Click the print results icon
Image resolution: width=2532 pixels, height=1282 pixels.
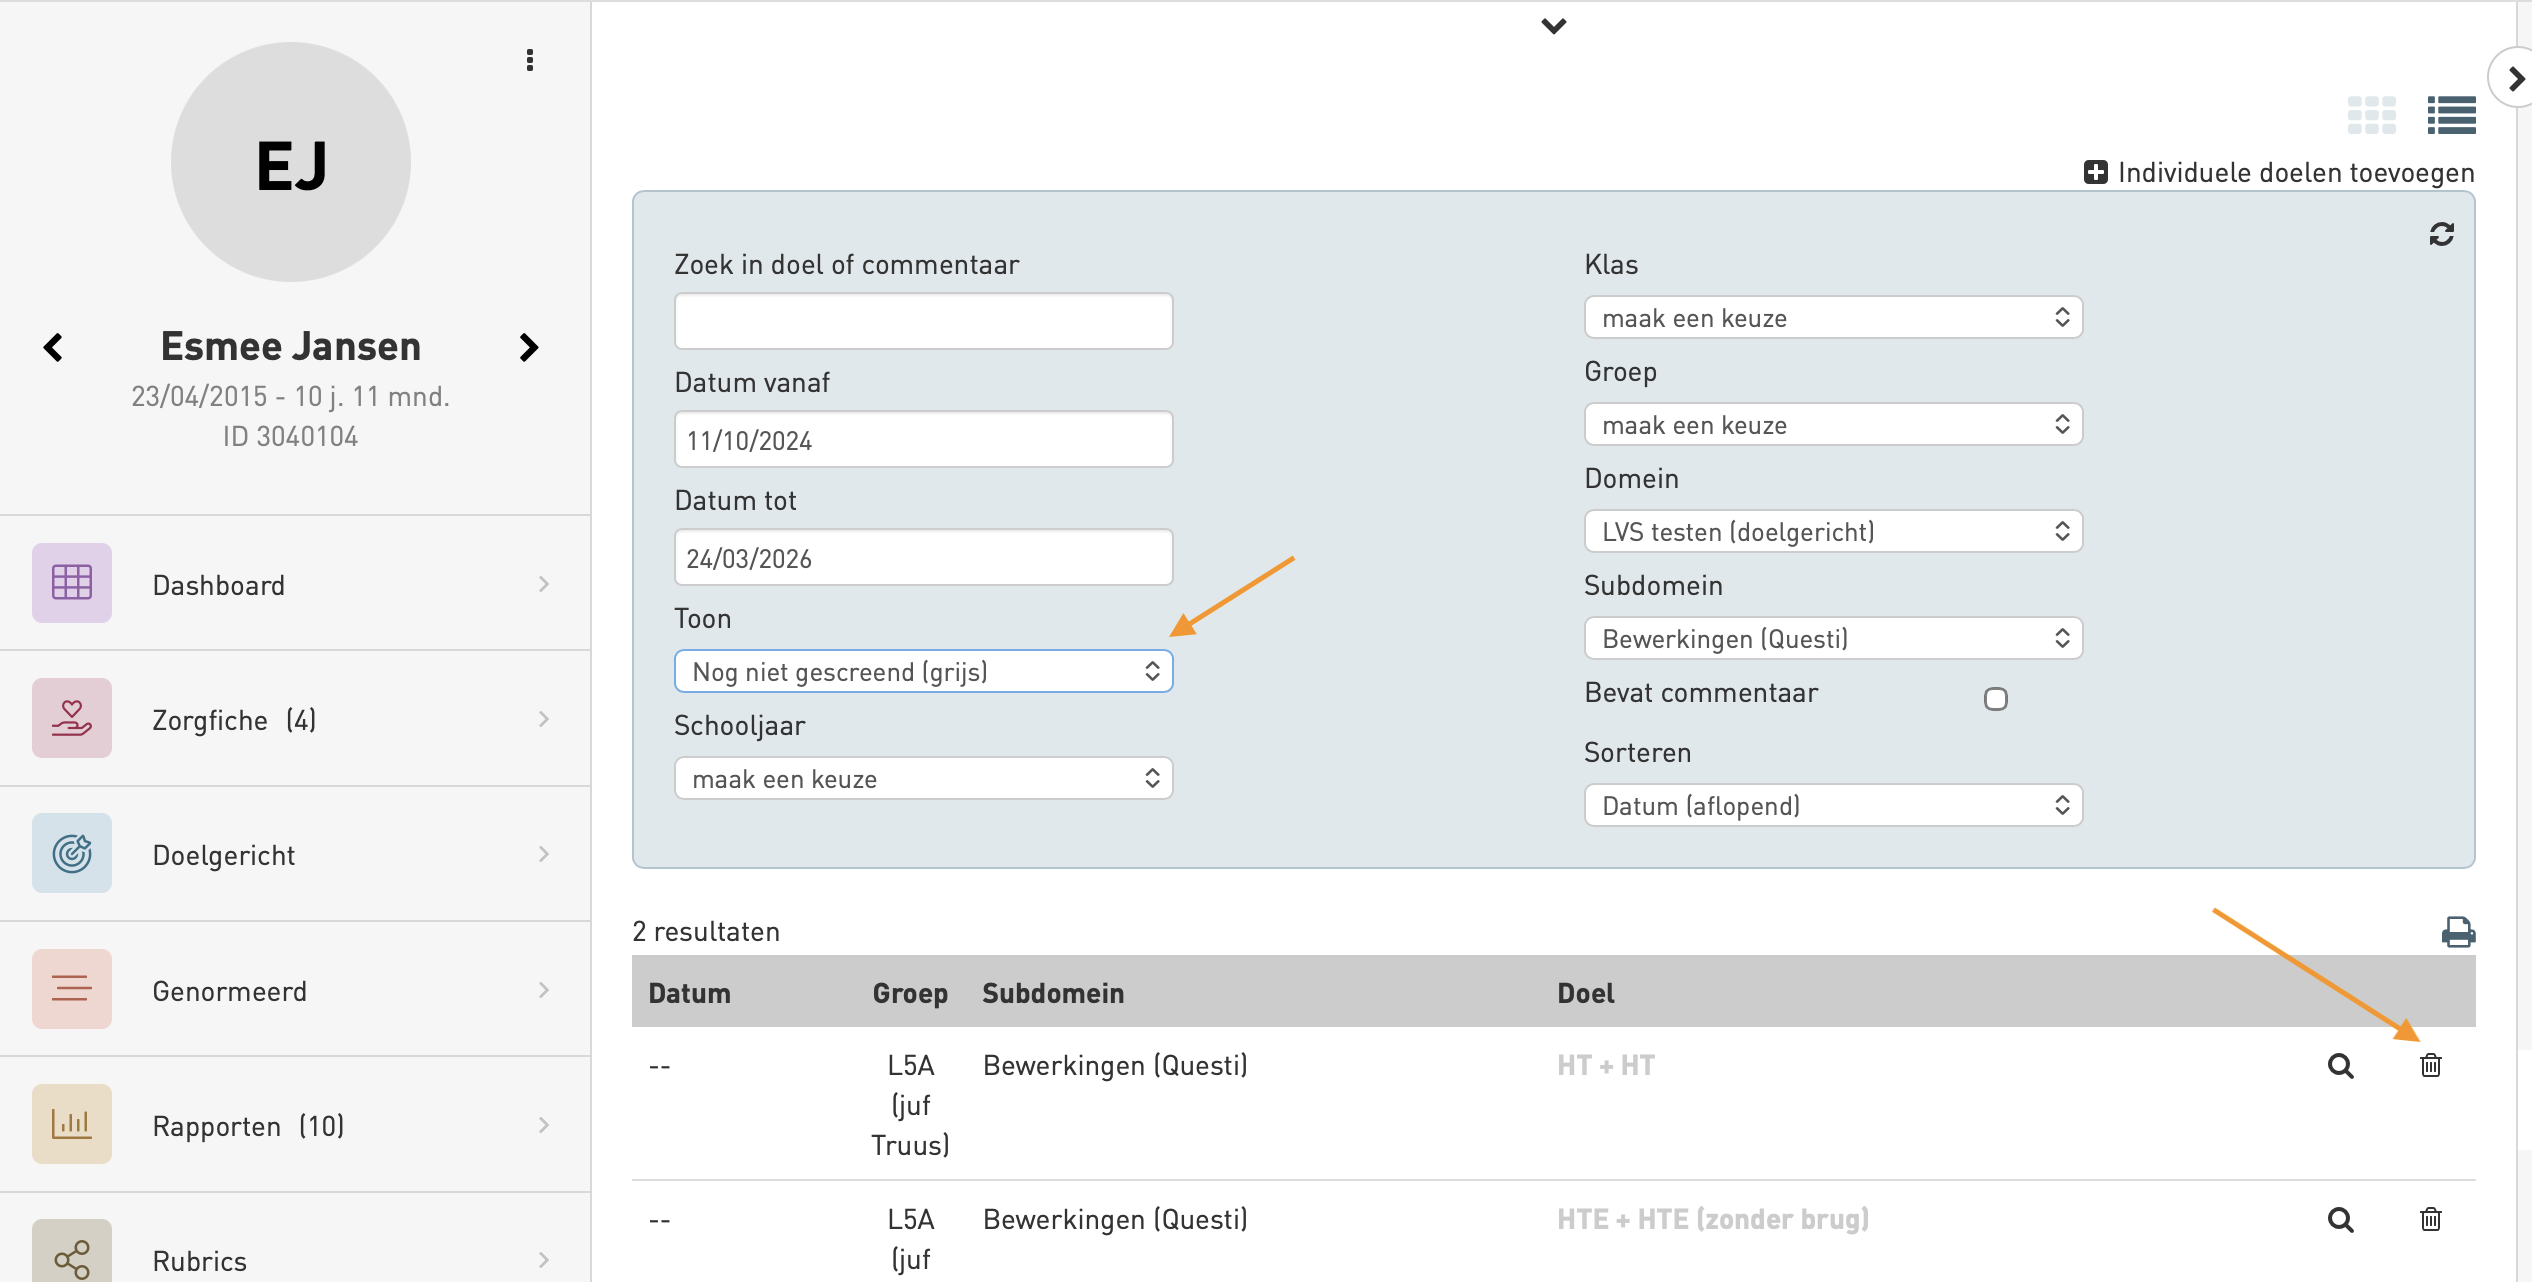point(2457,932)
